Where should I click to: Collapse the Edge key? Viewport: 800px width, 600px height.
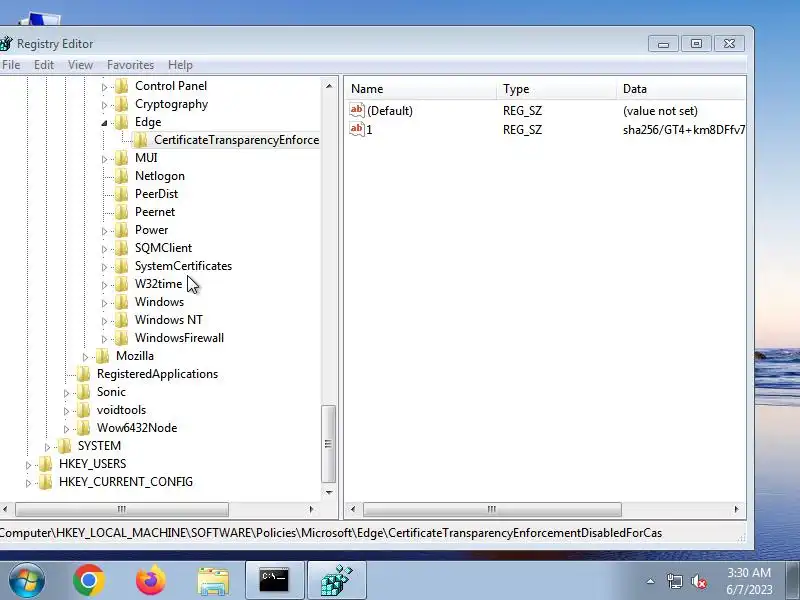pyautogui.click(x=104, y=123)
